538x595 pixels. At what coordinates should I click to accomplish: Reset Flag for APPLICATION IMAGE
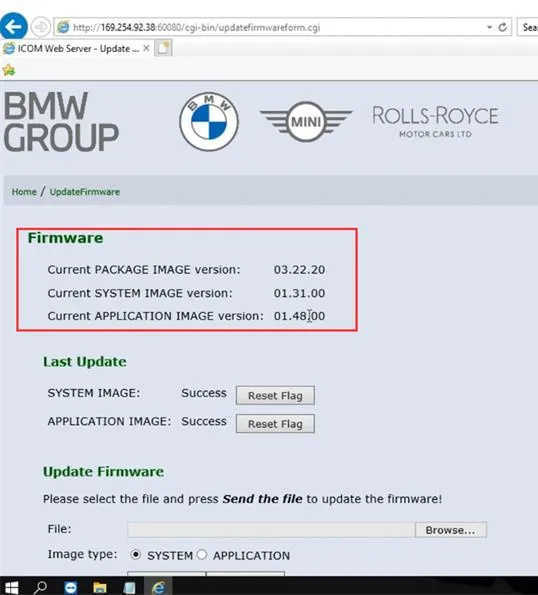tap(275, 423)
